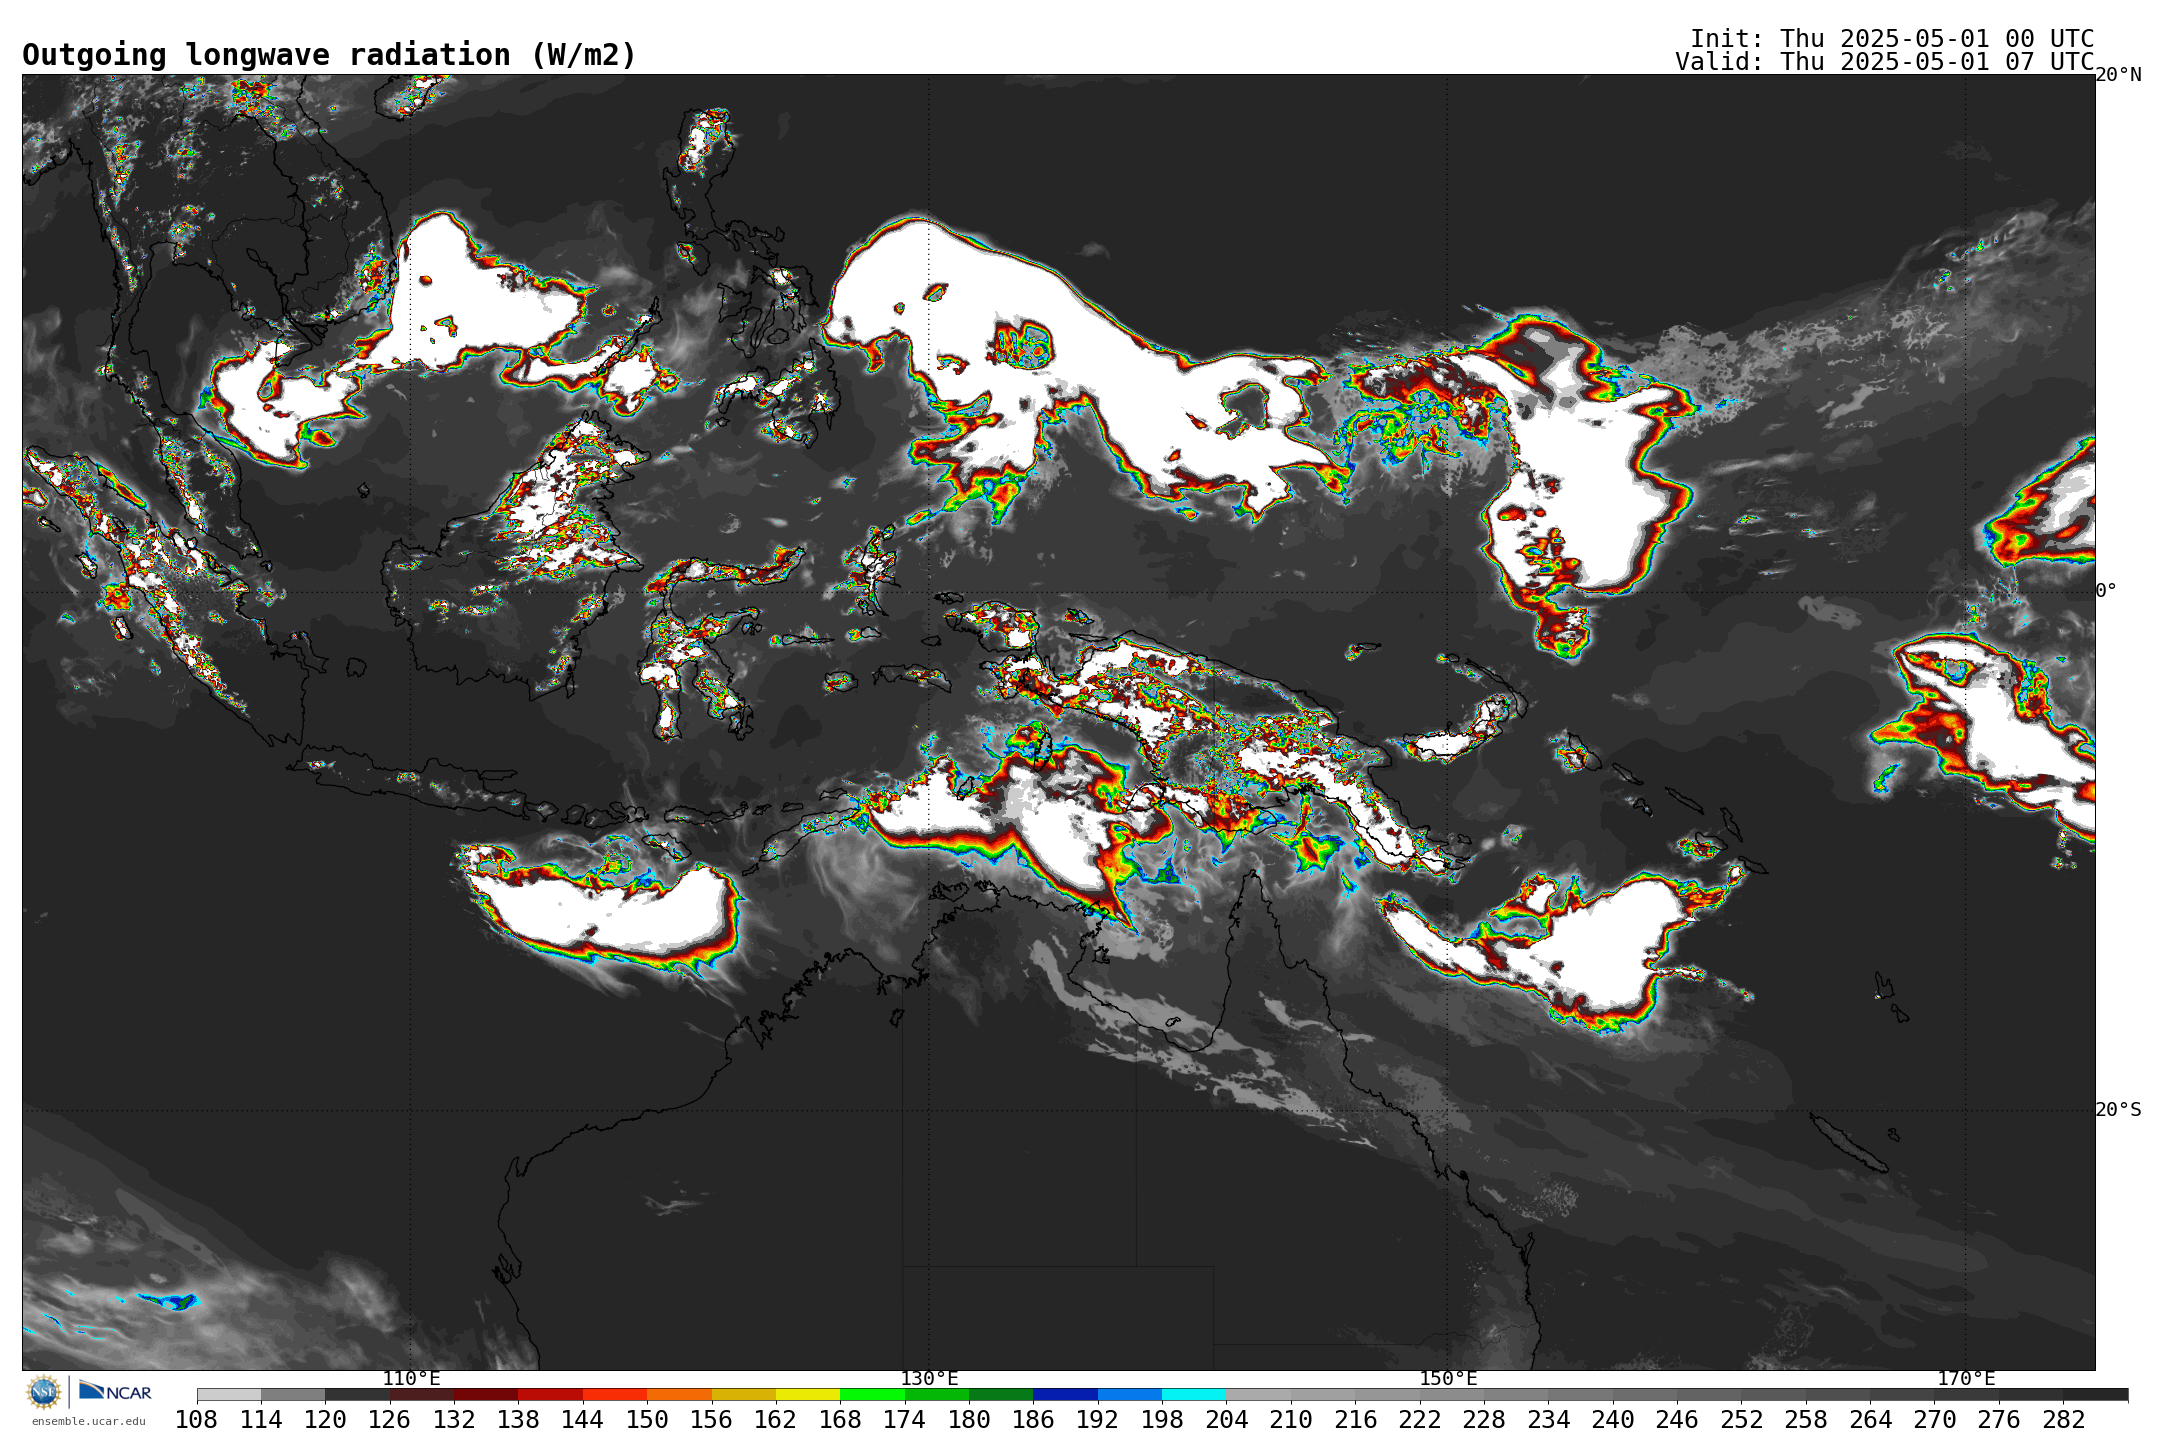Click the 120 colorbar tick label
Viewport: 2160px width, 1433px height.
[x=325, y=1419]
